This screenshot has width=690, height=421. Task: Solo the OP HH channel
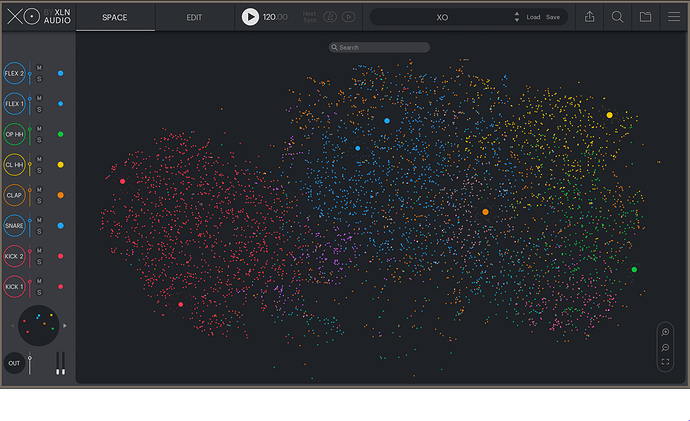(39, 140)
